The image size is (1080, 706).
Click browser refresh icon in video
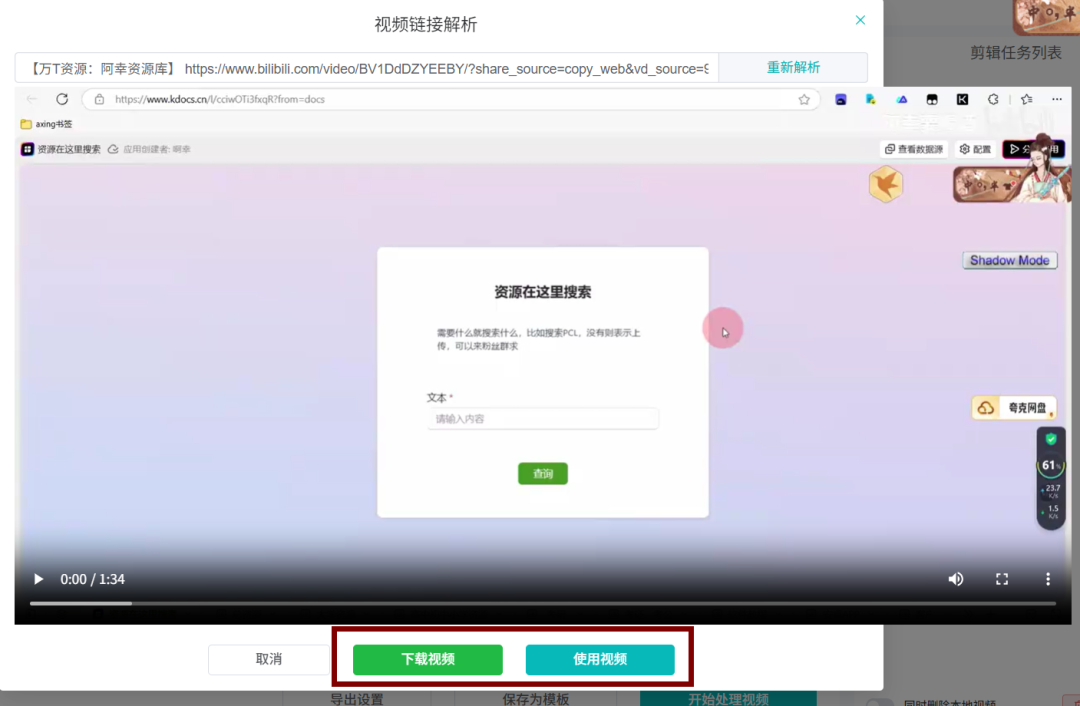click(62, 99)
